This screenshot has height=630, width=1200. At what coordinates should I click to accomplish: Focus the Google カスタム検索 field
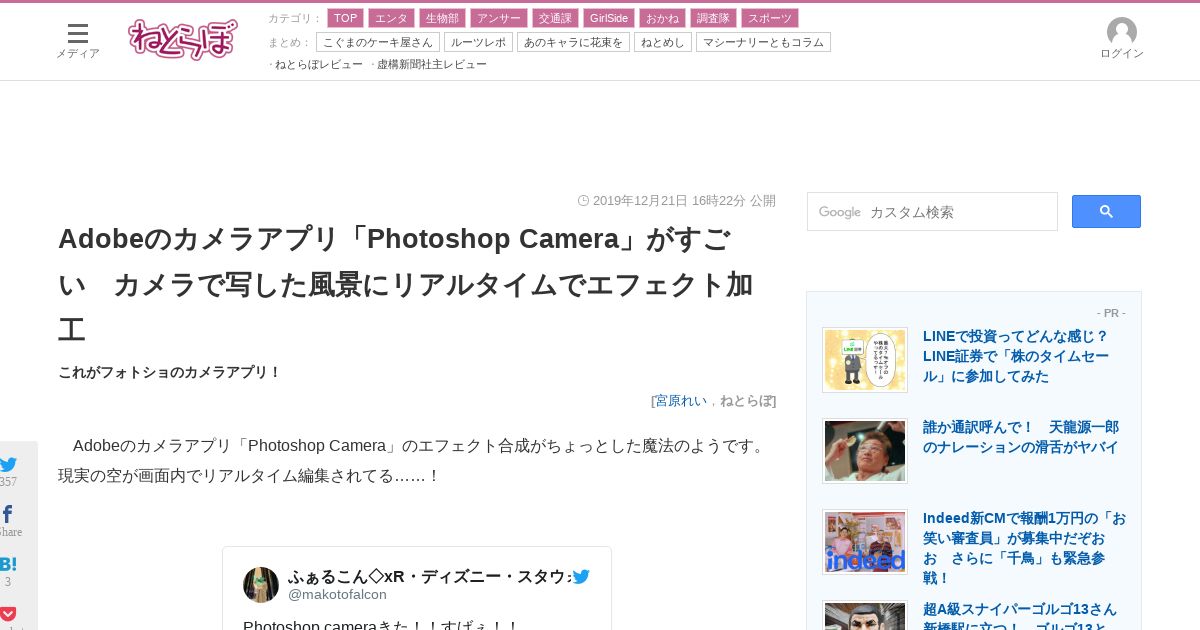point(932,212)
